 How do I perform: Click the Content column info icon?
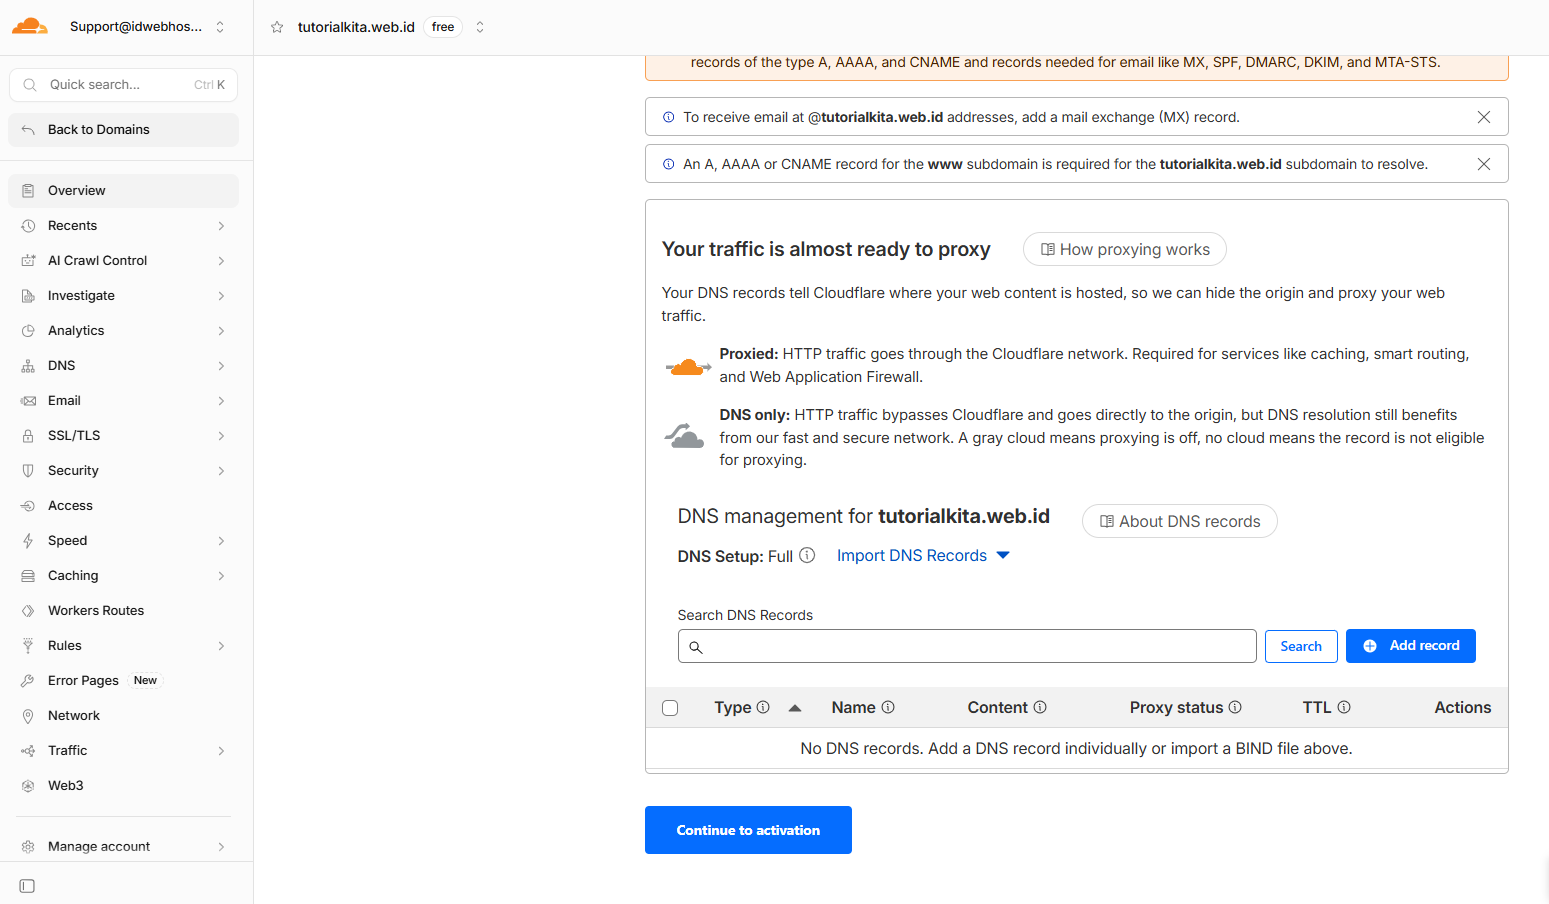(x=1040, y=707)
